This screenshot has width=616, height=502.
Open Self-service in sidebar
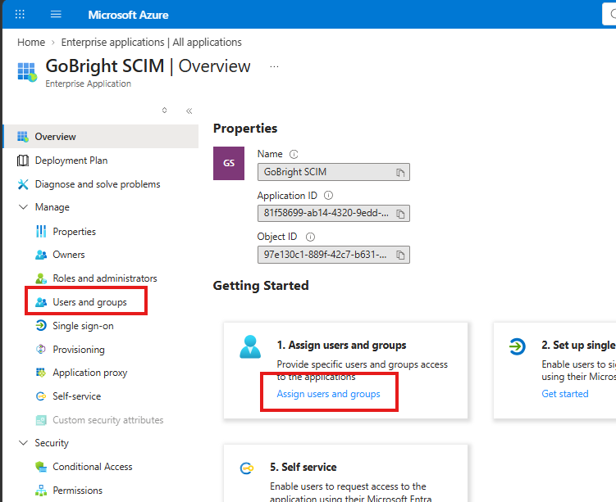pyautogui.click(x=77, y=396)
